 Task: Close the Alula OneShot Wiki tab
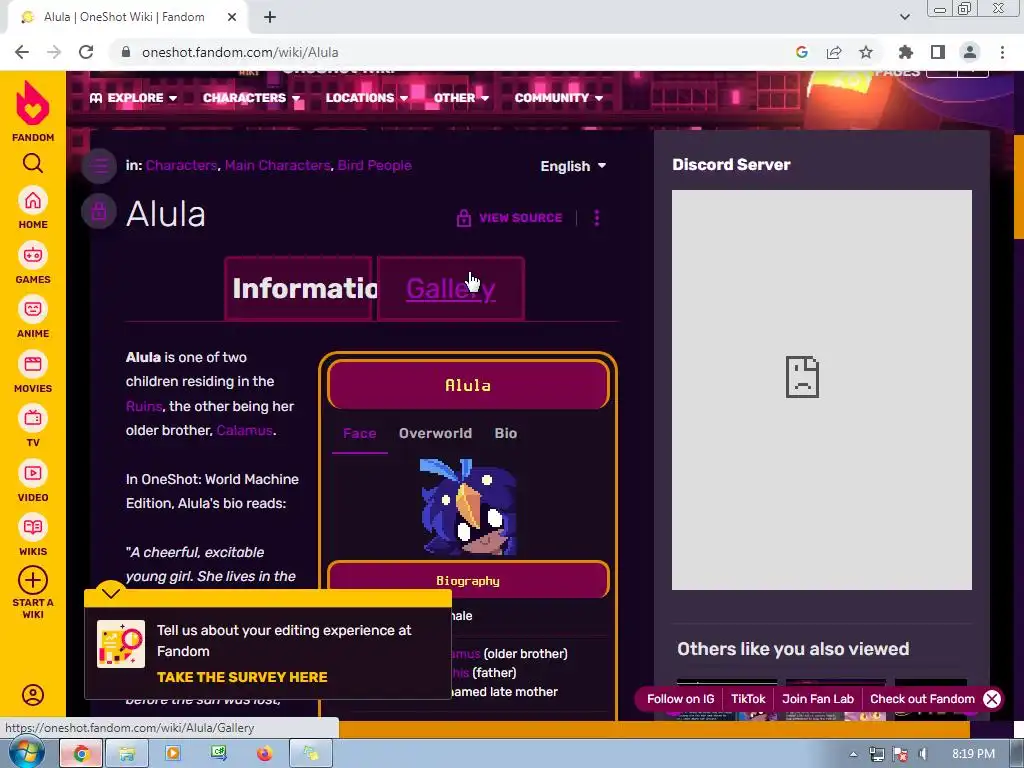232,18
